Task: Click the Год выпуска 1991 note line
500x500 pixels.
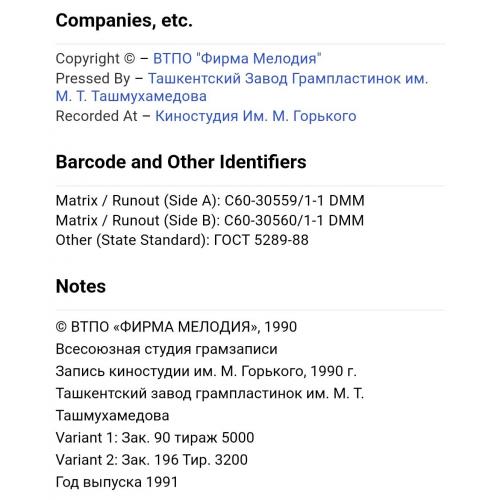Action: 117,482
